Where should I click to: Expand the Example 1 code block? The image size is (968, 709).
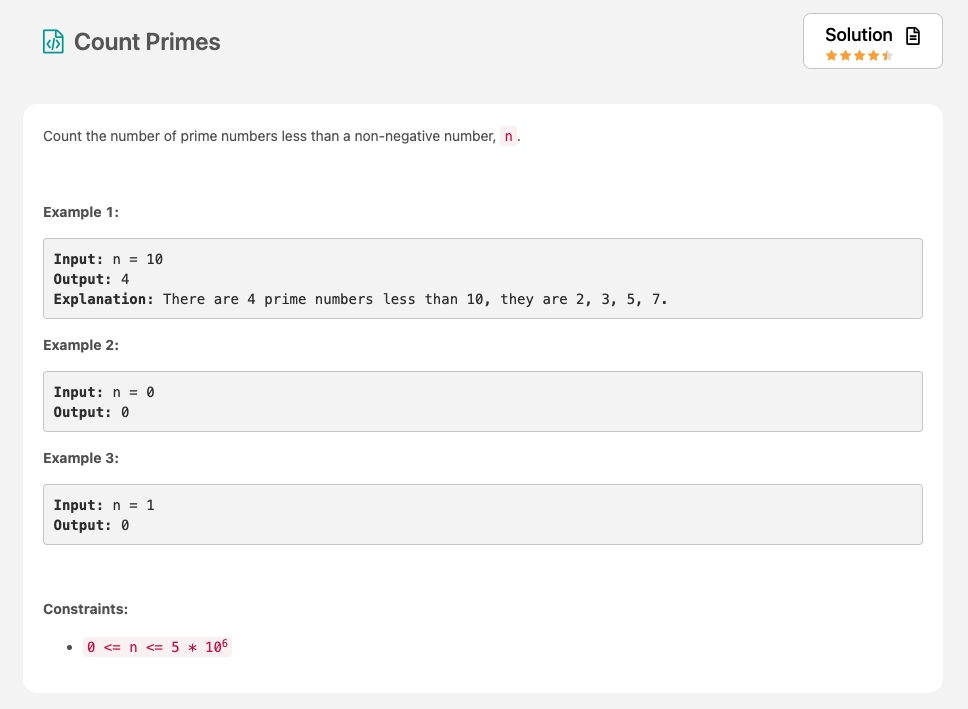(483, 278)
